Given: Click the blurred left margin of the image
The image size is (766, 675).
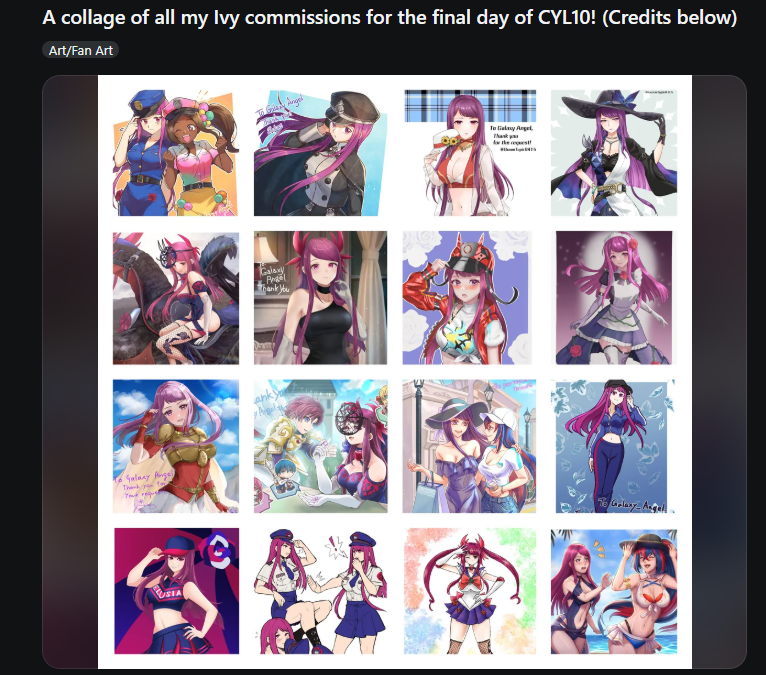Looking at the screenshot, I should (70, 371).
